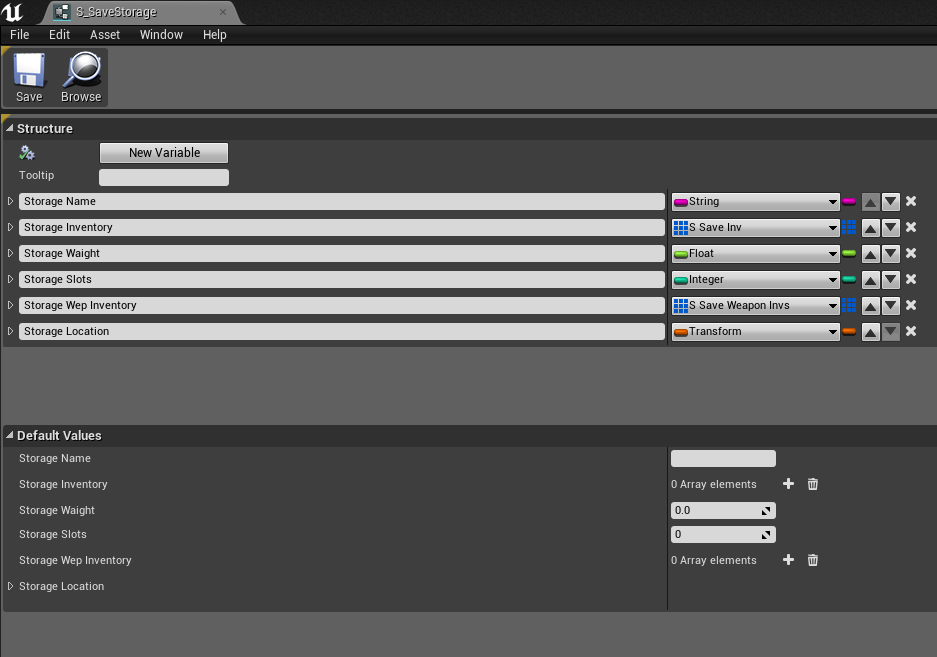Open Integer type dropdown
This screenshot has height=657, width=937.
point(755,280)
